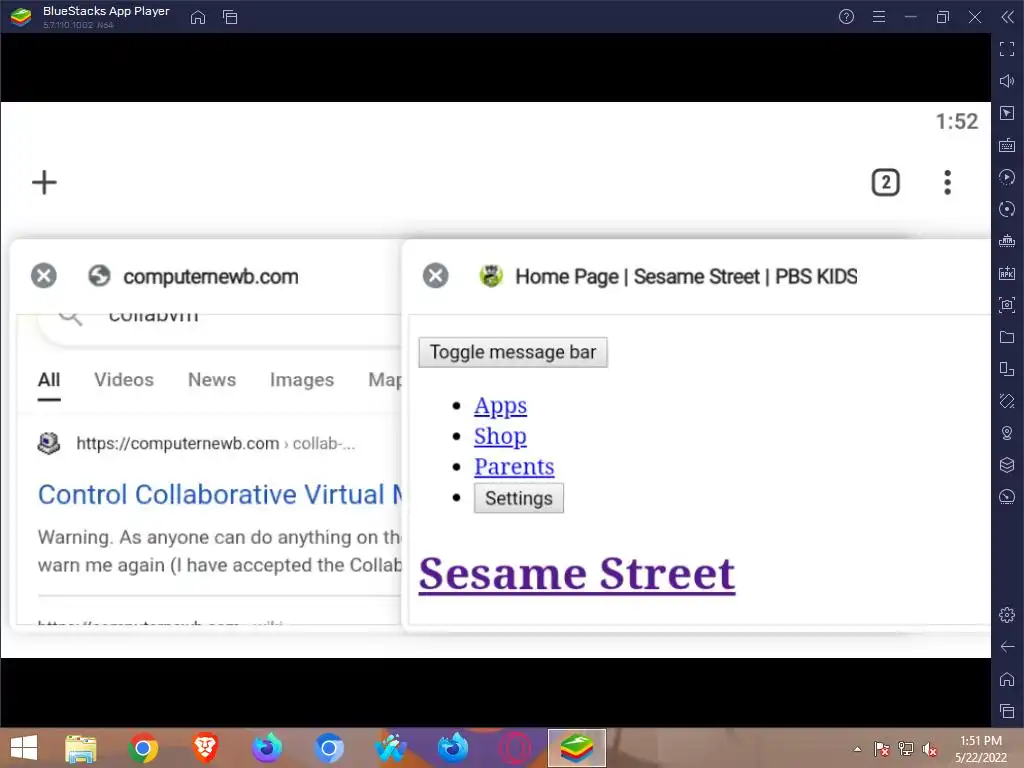Take a screenshot with the camera icon

pyautogui.click(x=1007, y=305)
